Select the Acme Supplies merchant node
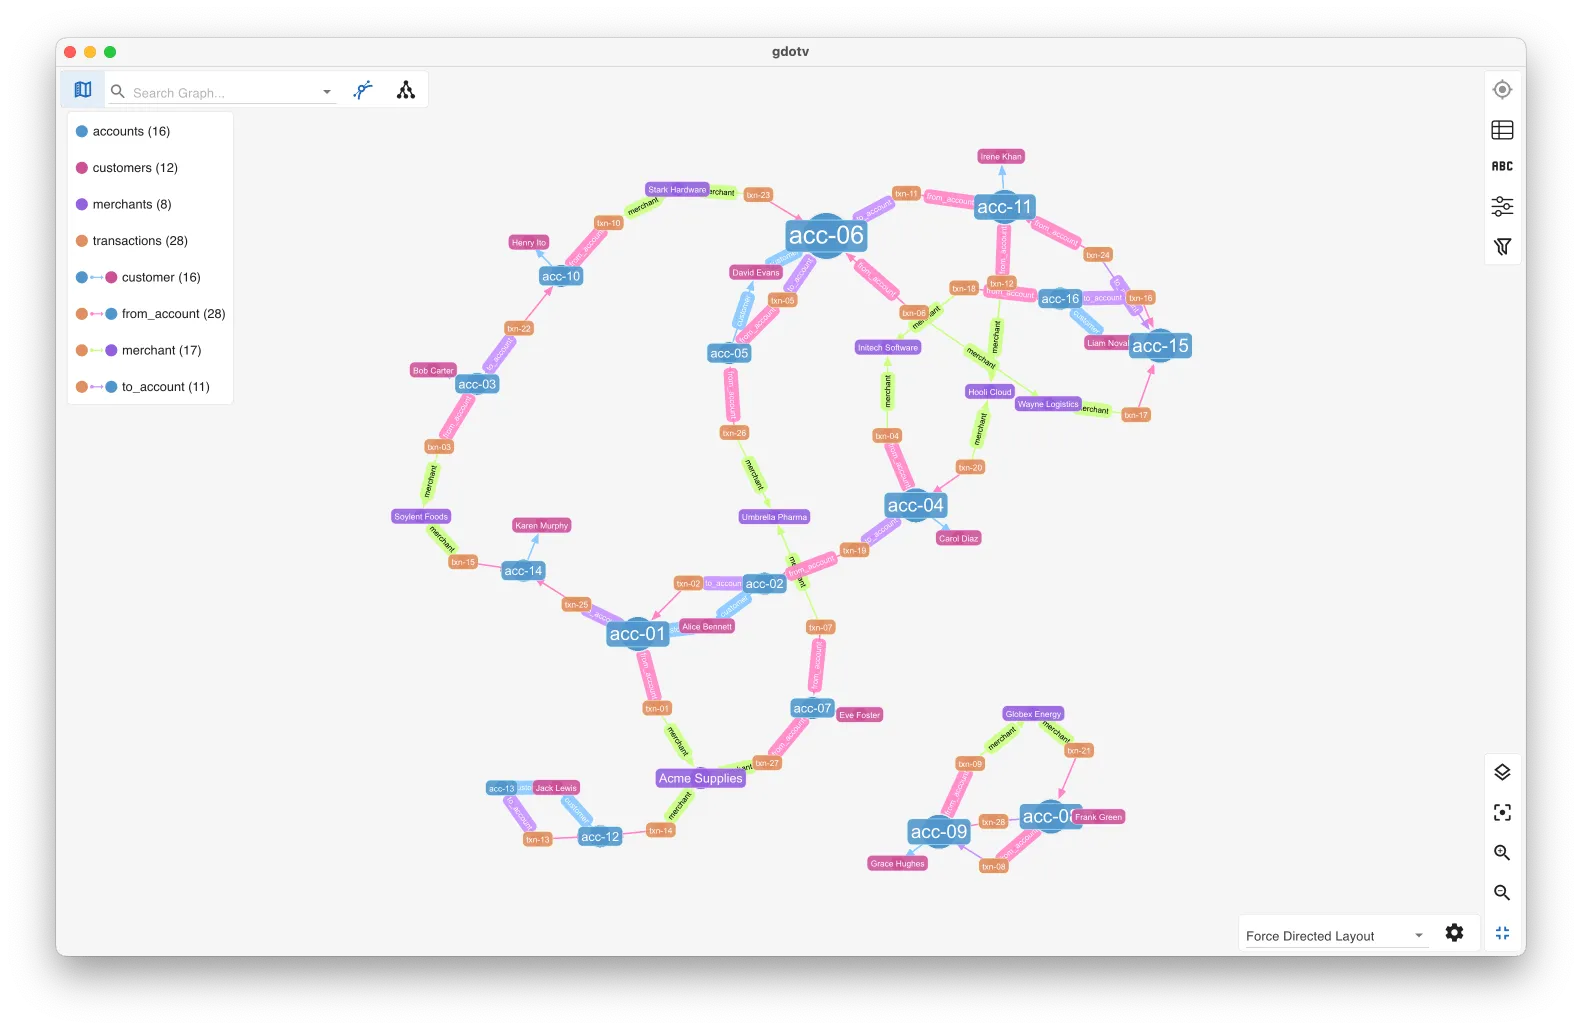This screenshot has width=1582, height=1030. pos(700,778)
